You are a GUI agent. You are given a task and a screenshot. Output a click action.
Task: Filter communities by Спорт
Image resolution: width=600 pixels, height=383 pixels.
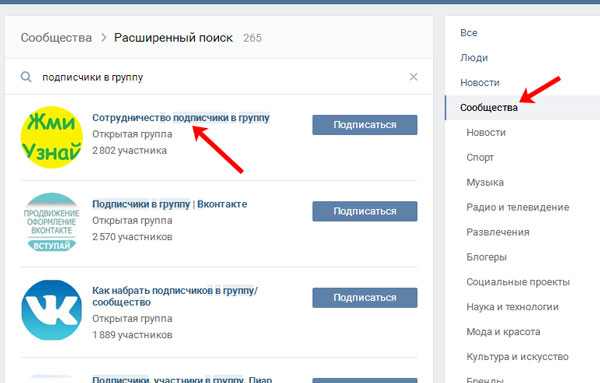(x=480, y=158)
